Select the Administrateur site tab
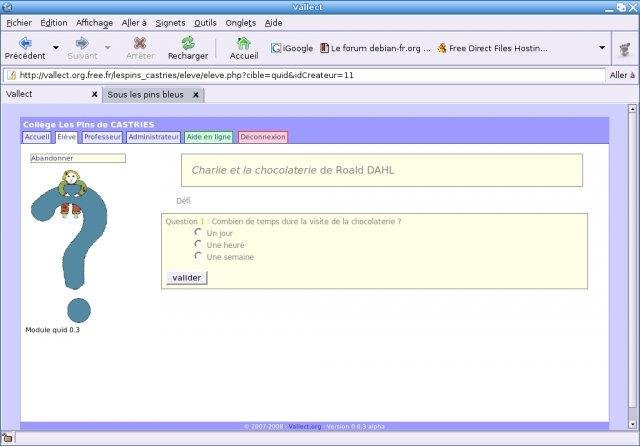640x446 pixels. tap(153, 137)
